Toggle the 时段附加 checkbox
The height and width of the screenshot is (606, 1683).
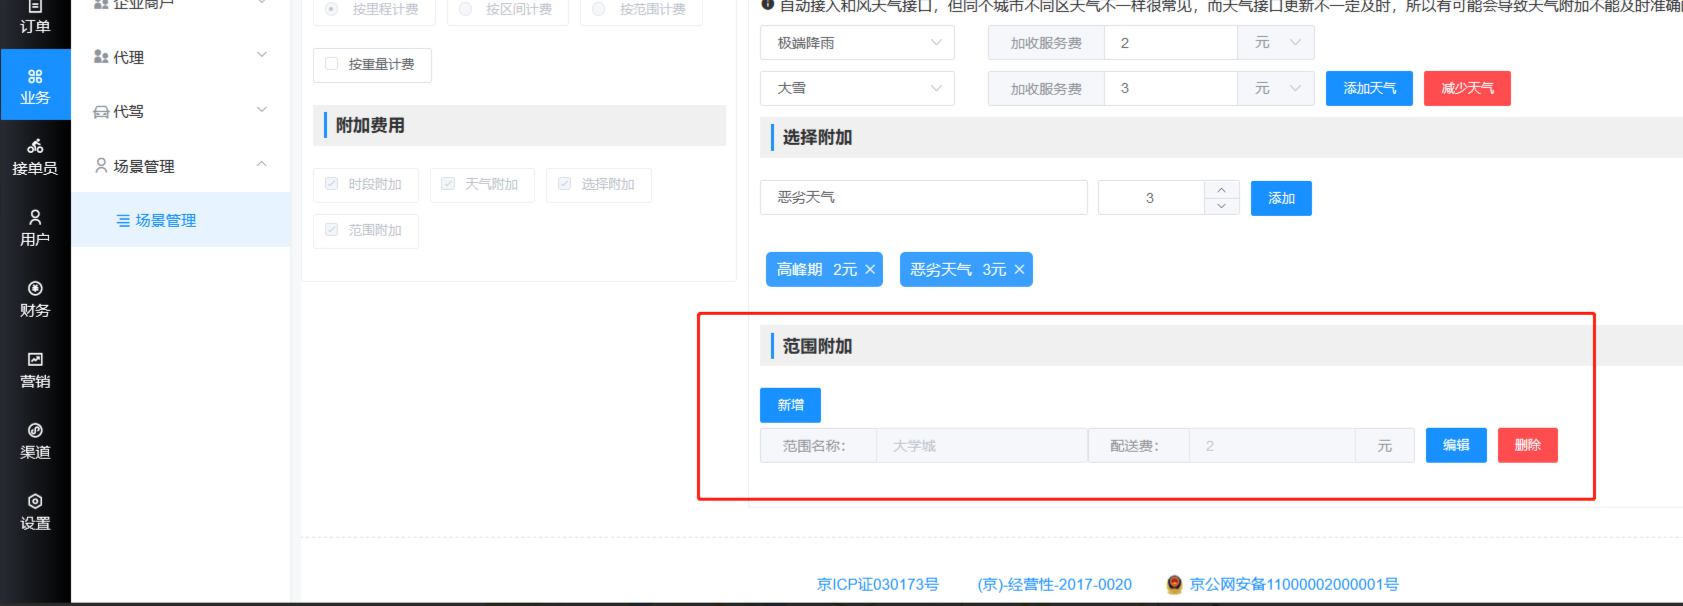(x=332, y=184)
